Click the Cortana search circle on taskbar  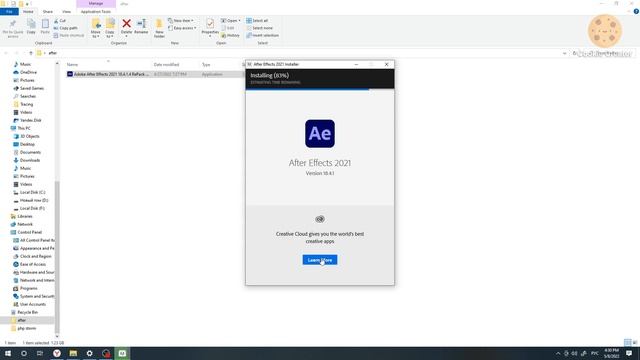(x=24, y=353)
